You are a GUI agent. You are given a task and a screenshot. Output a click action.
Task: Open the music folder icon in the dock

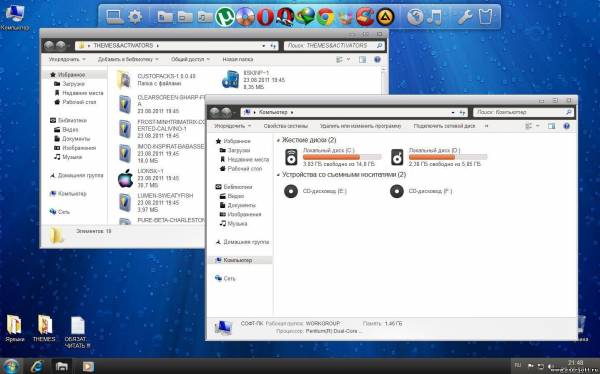pos(205,17)
